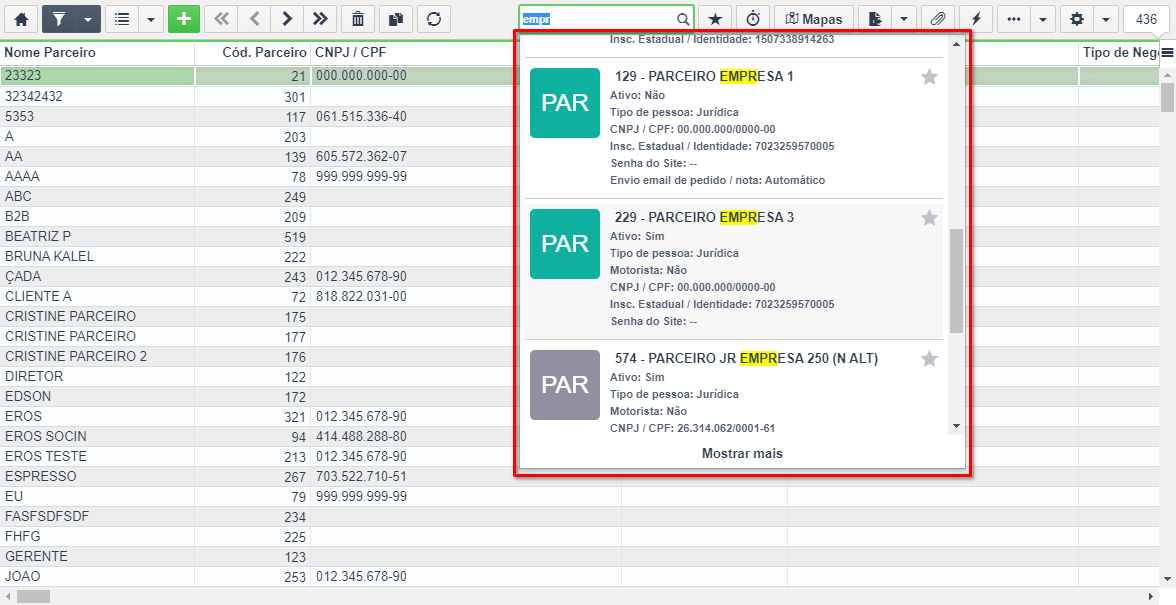1176x605 pixels.
Task: Click the results list scrollbar thumb
Action: tap(956, 281)
